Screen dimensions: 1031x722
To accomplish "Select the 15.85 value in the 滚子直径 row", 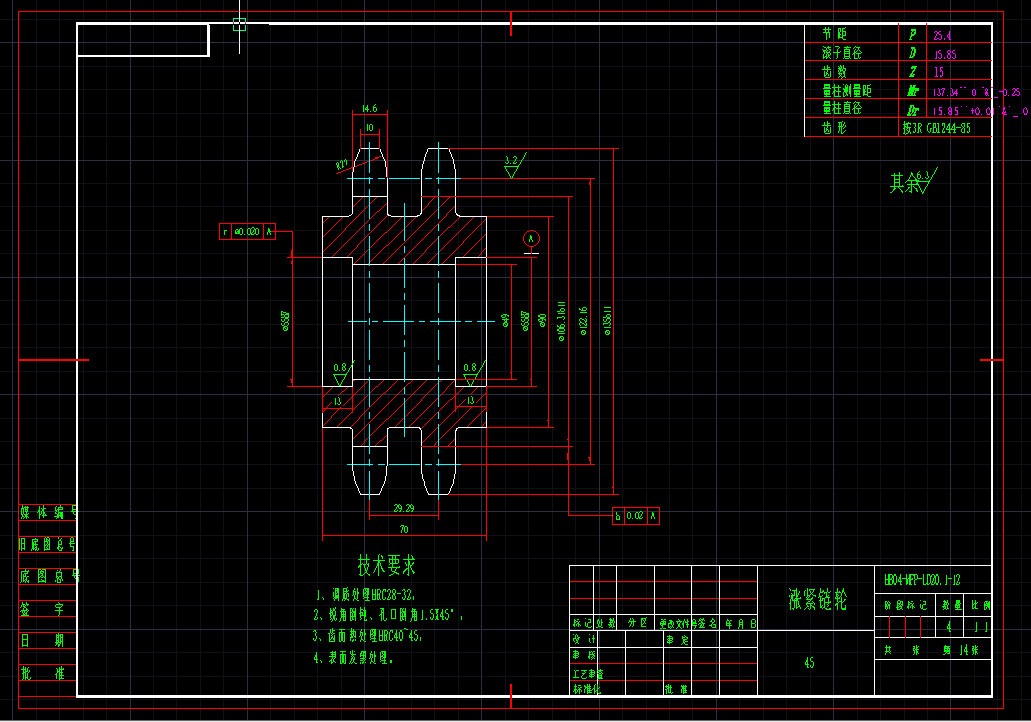I will pos(945,55).
